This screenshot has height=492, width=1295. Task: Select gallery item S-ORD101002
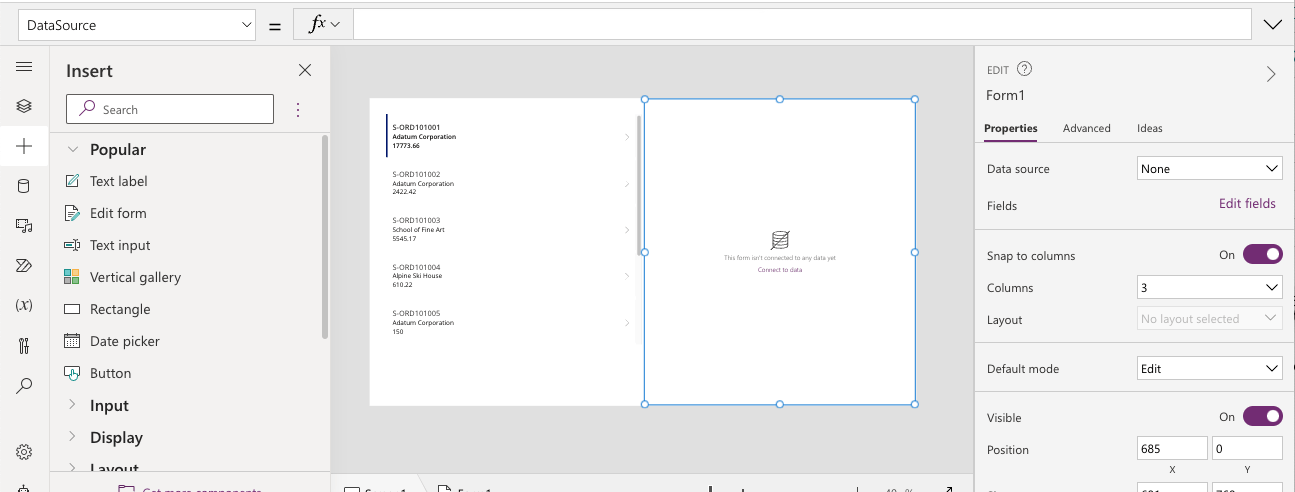click(510, 183)
